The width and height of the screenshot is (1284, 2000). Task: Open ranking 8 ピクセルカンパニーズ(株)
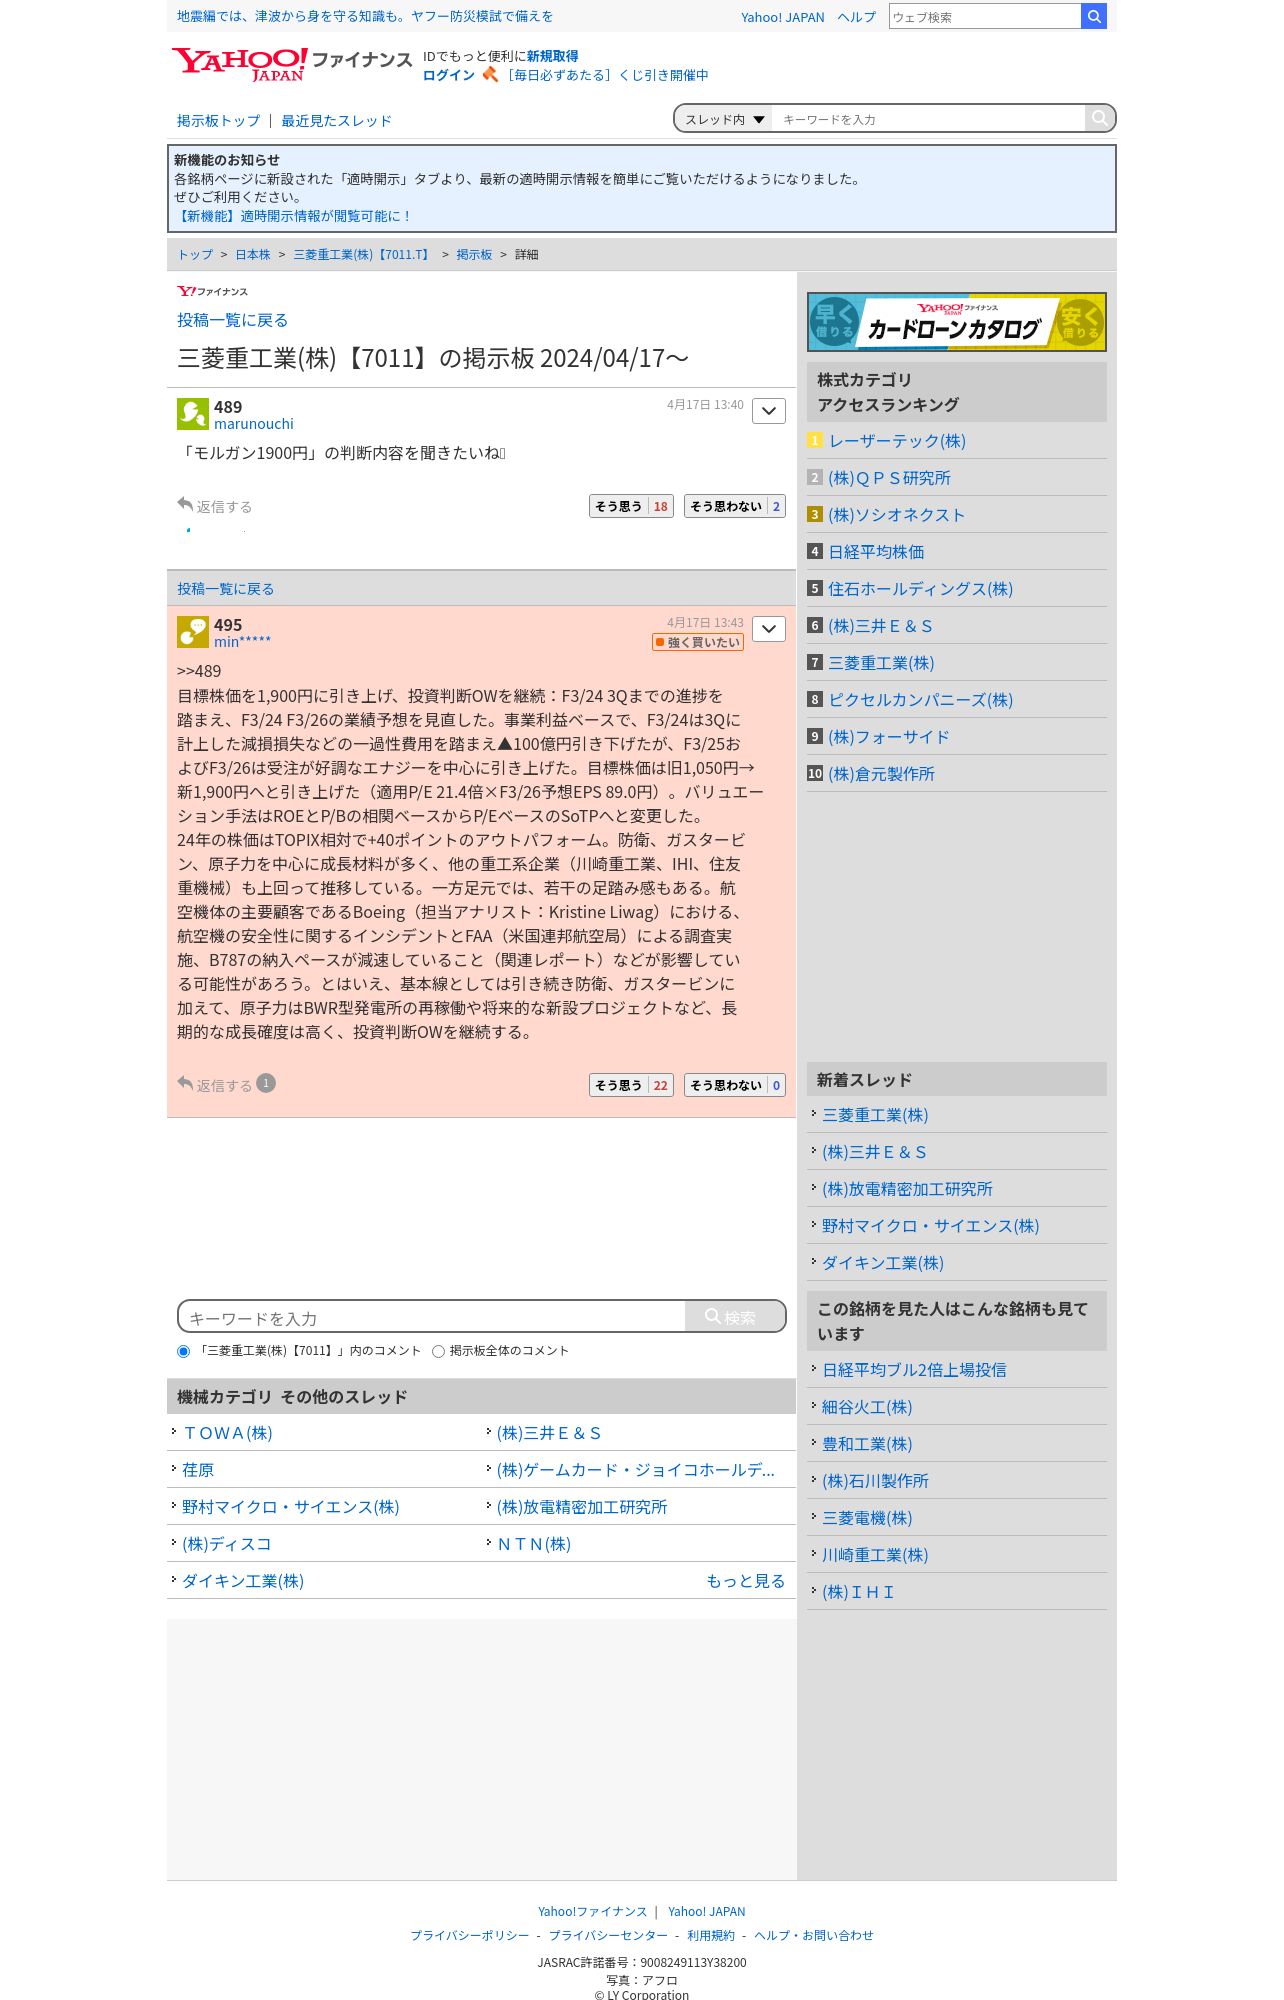pyautogui.click(x=920, y=700)
